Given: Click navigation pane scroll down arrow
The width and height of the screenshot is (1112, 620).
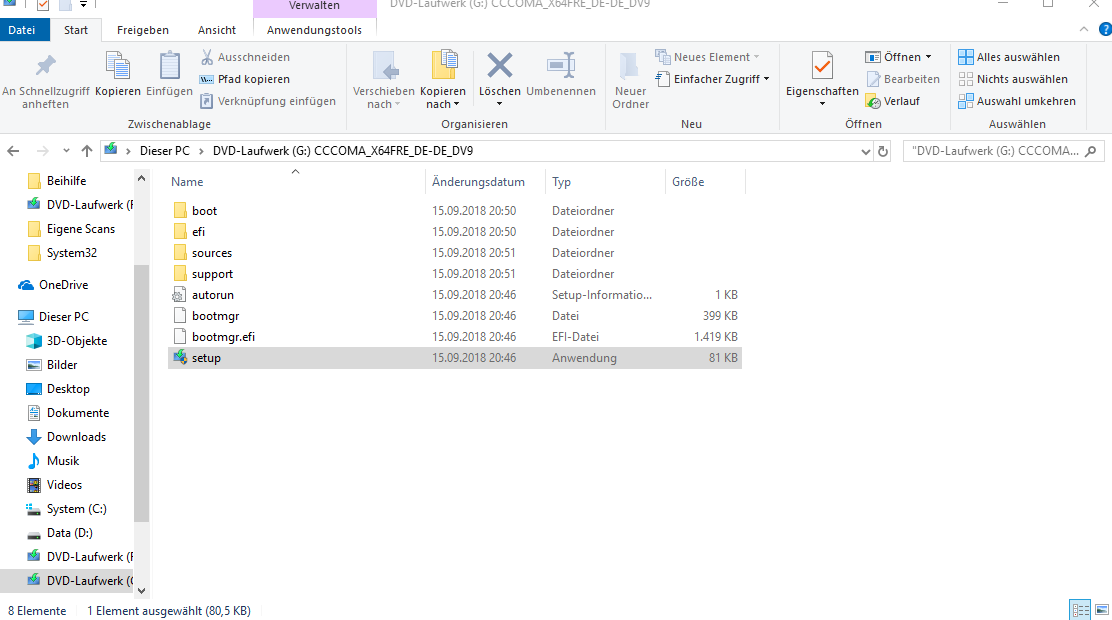Looking at the screenshot, I should coord(141,590).
